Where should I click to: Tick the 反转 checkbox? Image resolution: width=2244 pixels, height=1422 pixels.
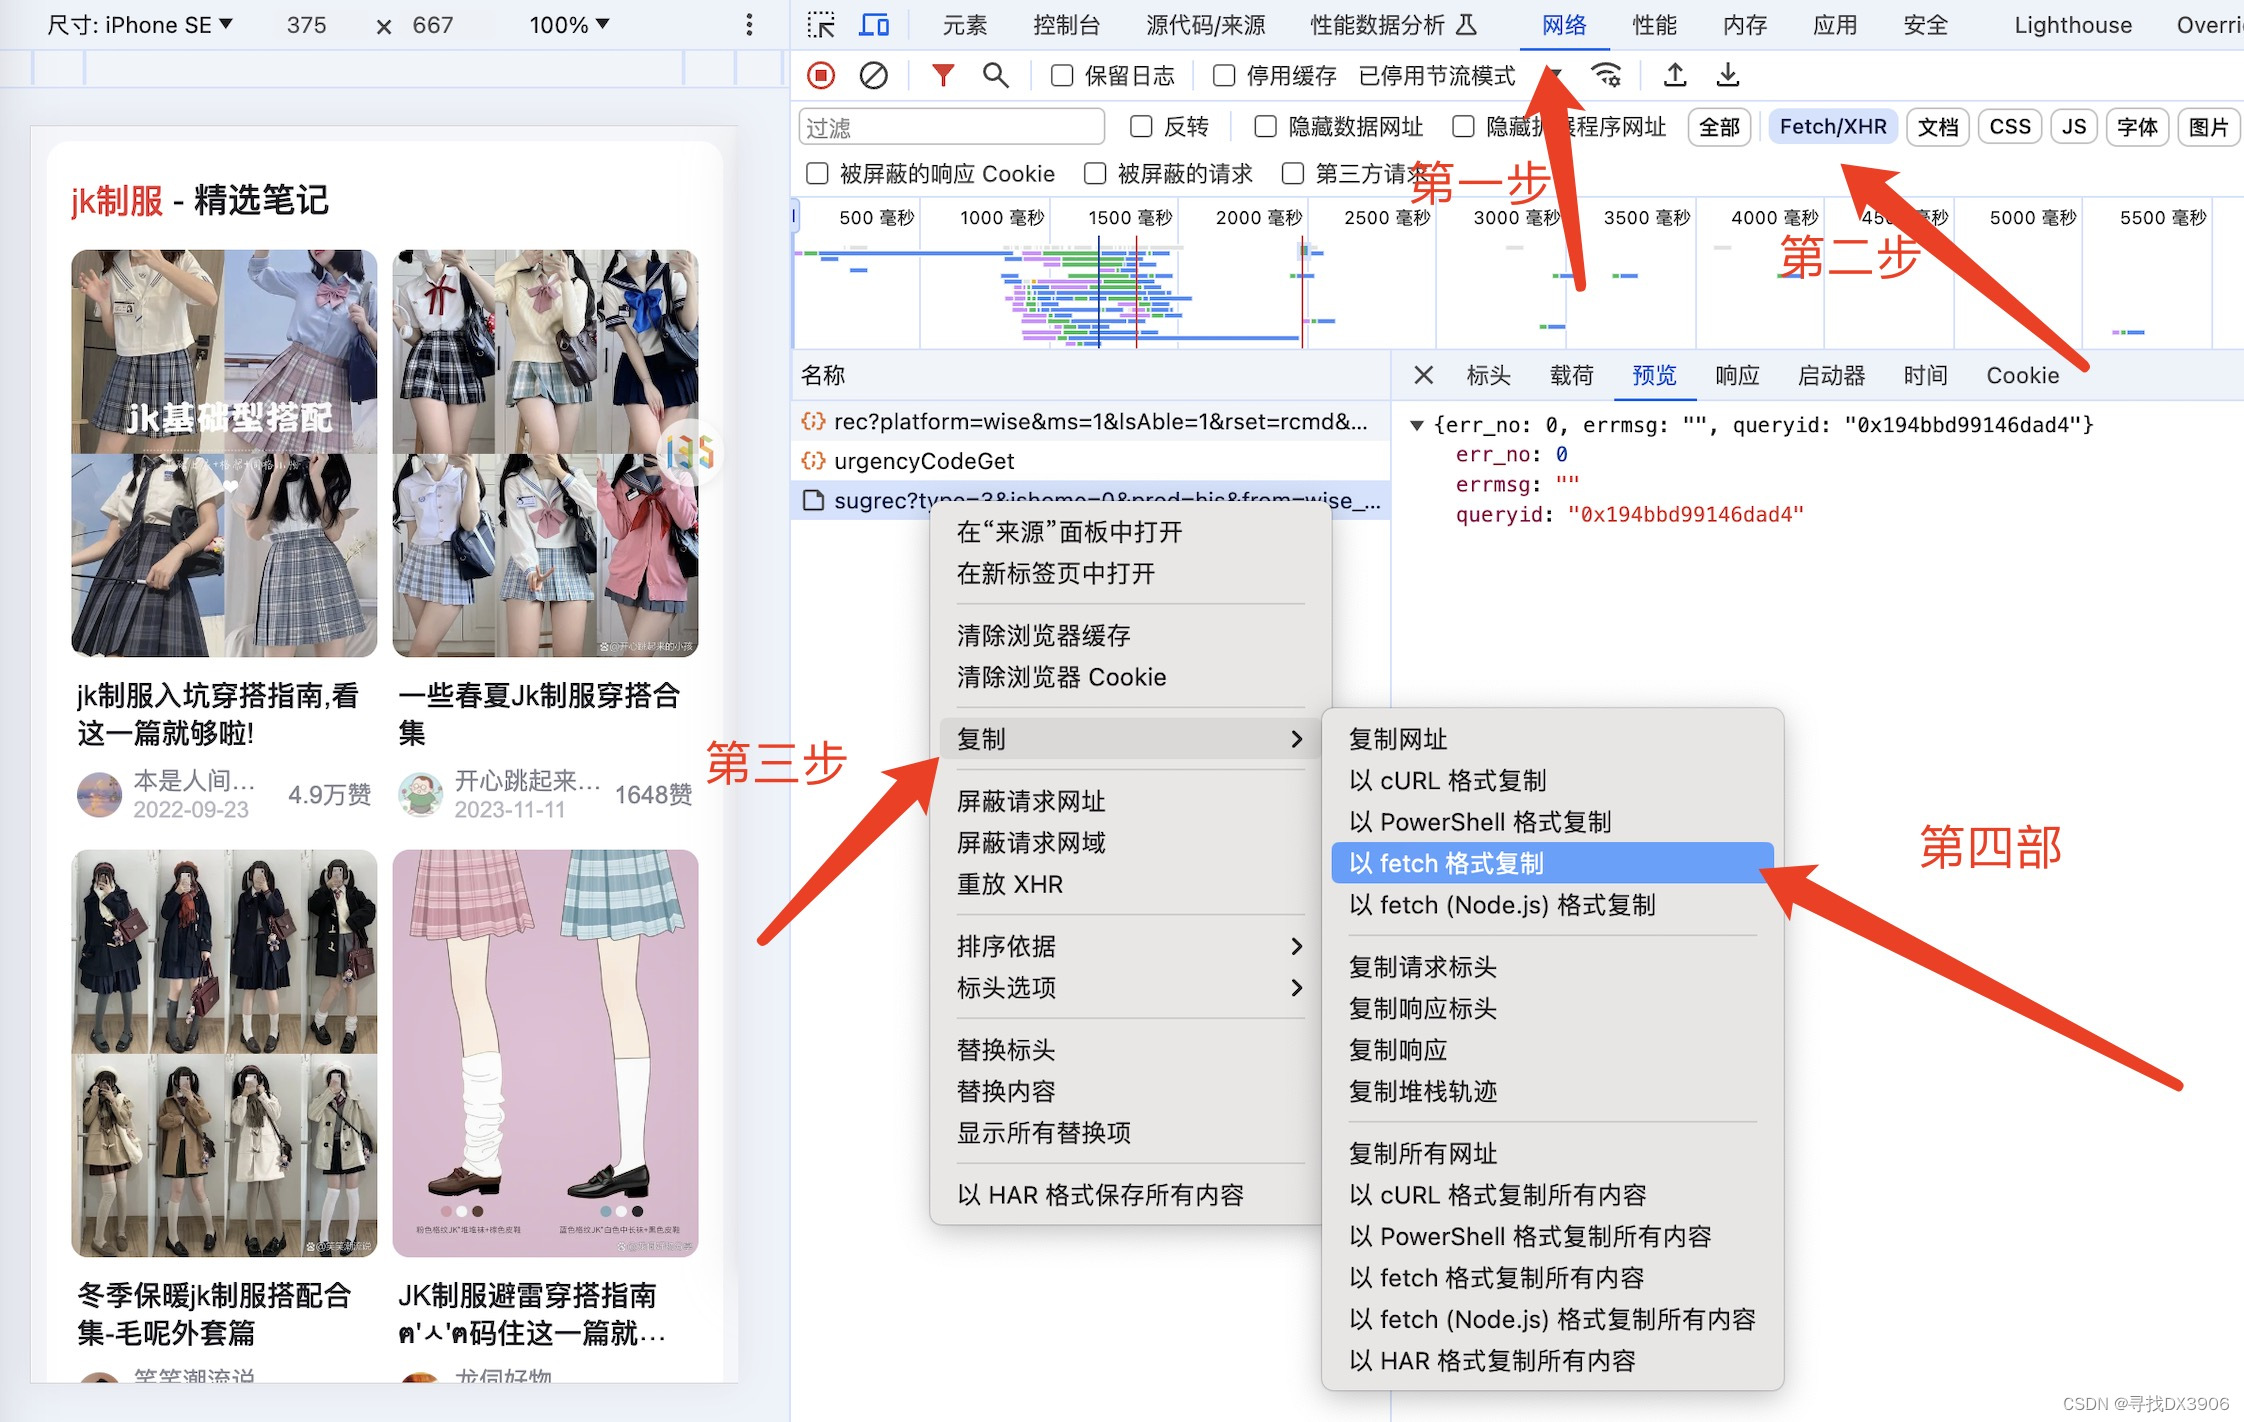[x=1141, y=127]
